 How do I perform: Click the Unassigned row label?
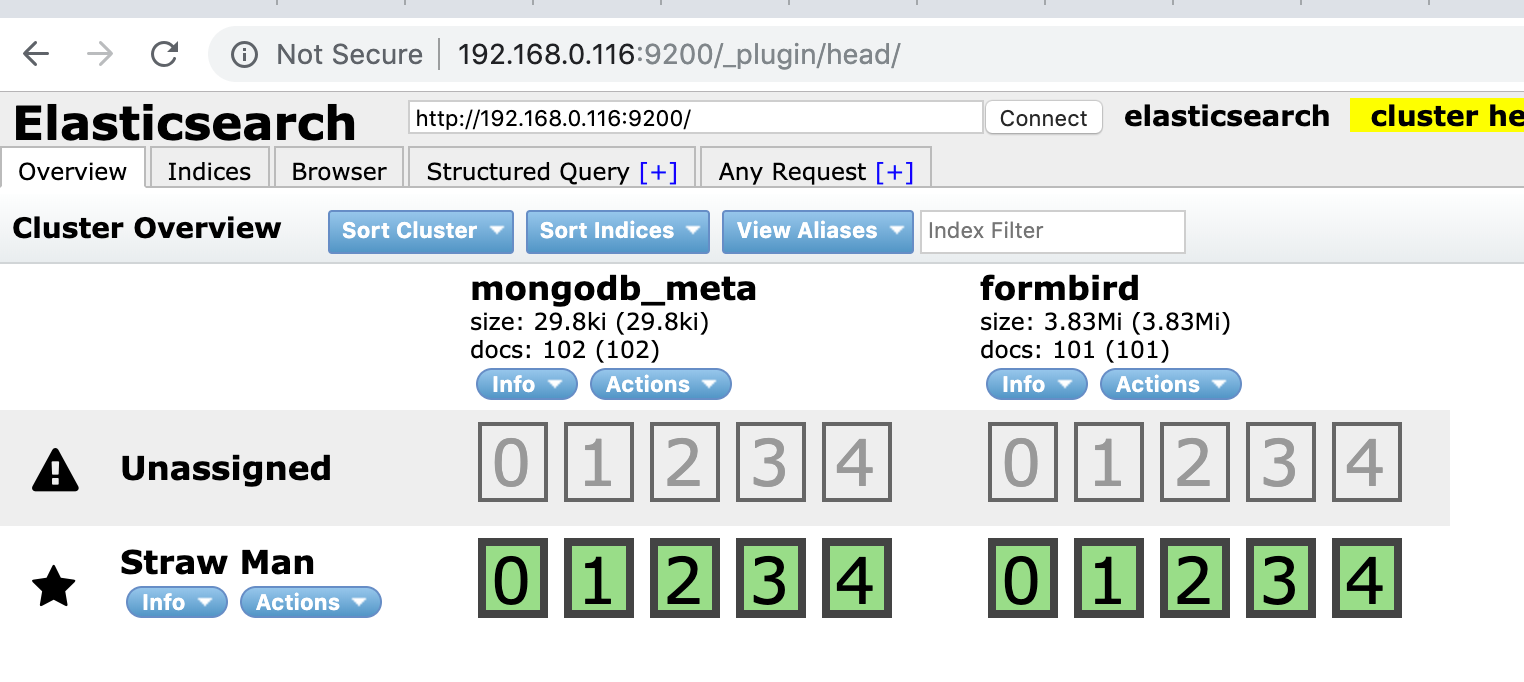click(x=225, y=468)
